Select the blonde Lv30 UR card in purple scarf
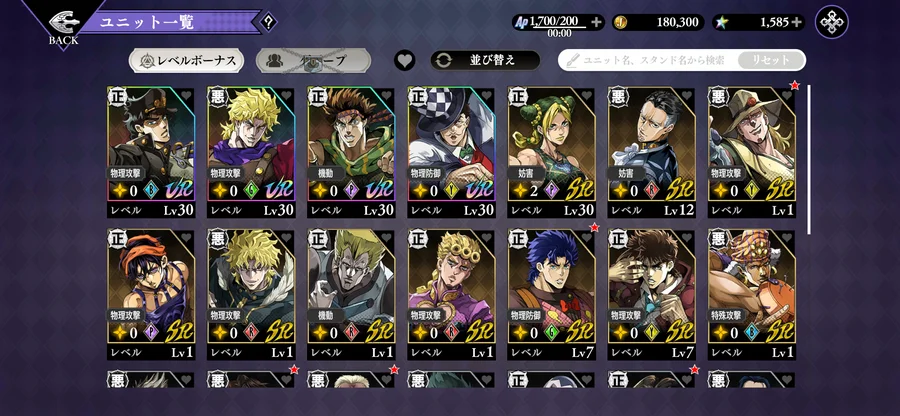 click(251, 152)
